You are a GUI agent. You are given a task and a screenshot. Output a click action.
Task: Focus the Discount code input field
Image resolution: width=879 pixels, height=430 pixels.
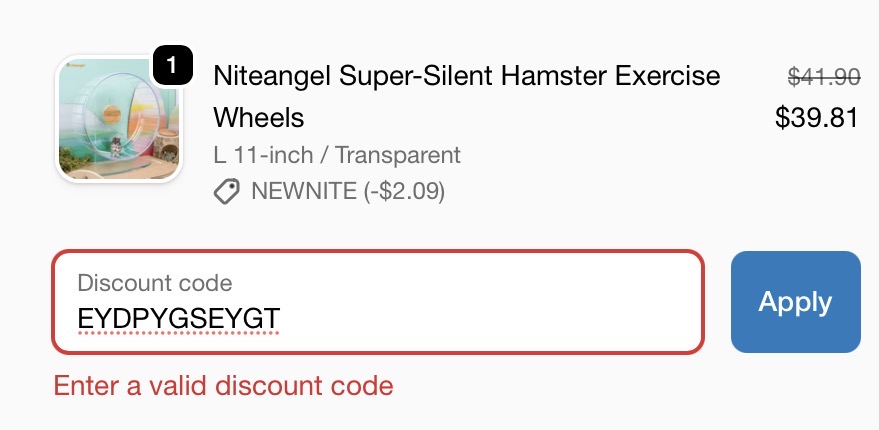pyautogui.click(x=378, y=302)
